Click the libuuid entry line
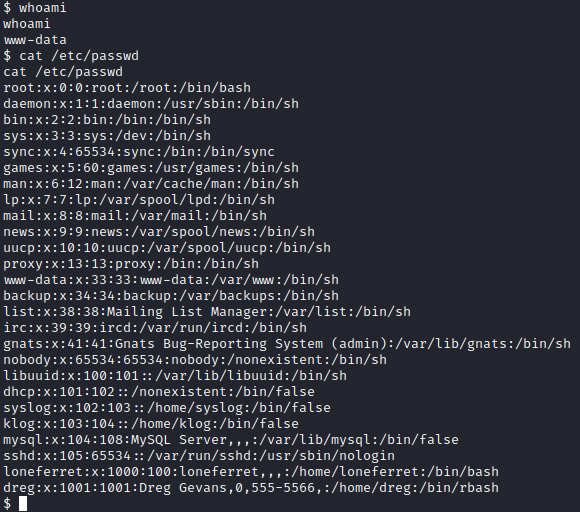The width and height of the screenshot is (580, 512). coord(175,375)
